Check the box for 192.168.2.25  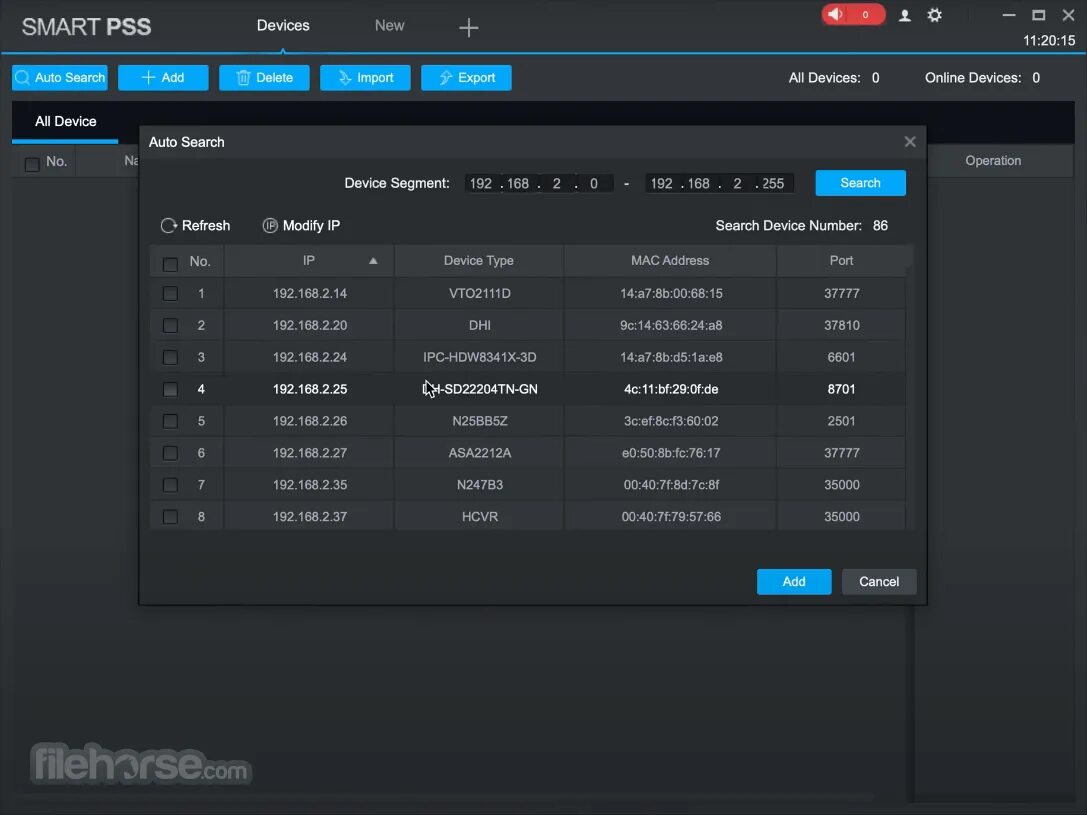pyautogui.click(x=170, y=389)
